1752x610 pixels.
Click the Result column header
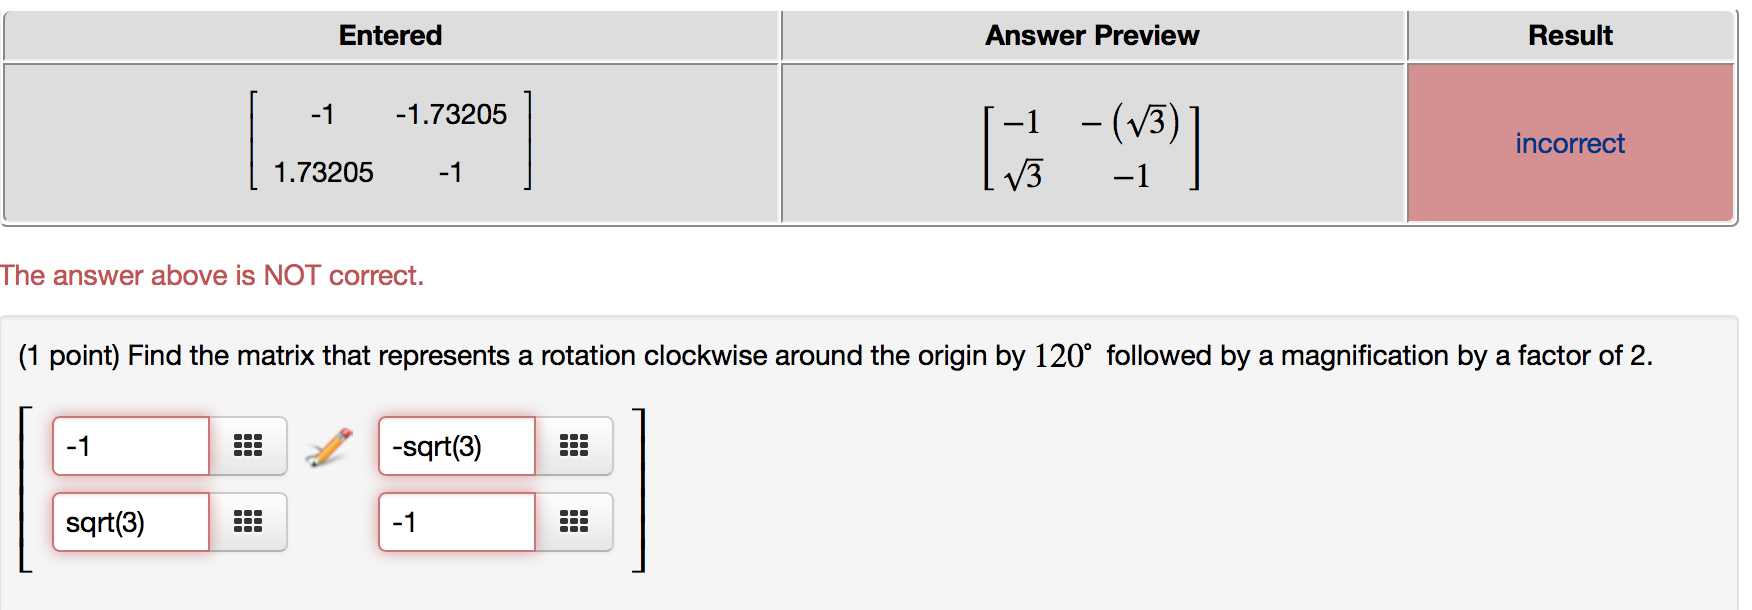1570,36
